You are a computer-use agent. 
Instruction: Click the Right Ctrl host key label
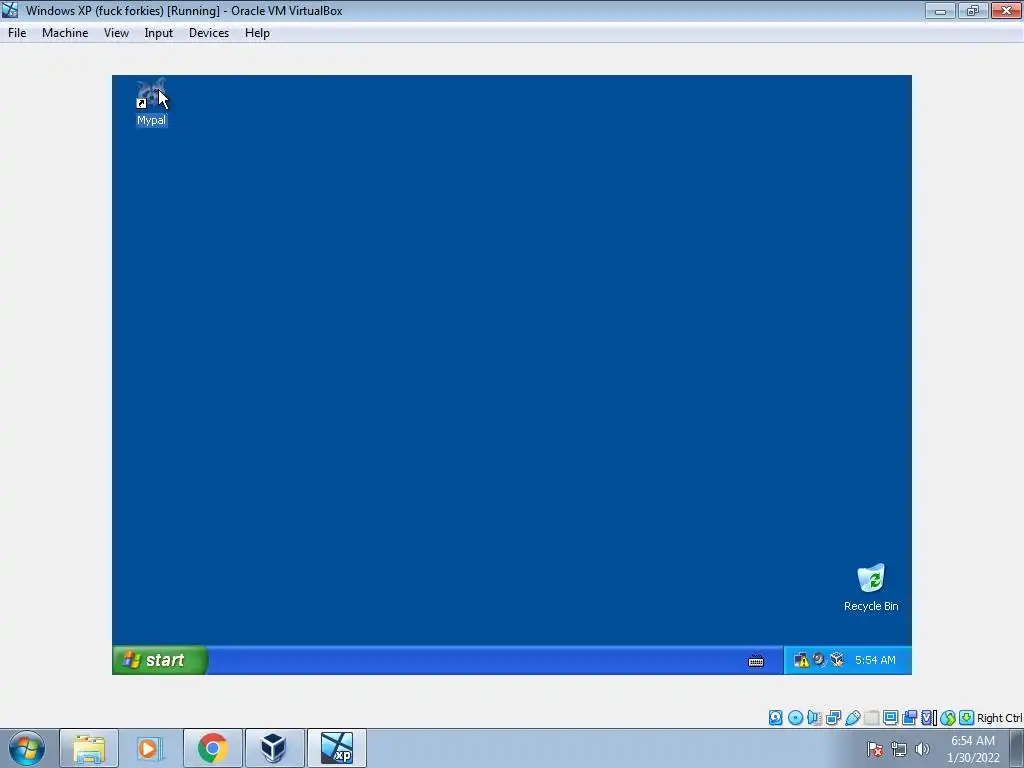coord(999,718)
